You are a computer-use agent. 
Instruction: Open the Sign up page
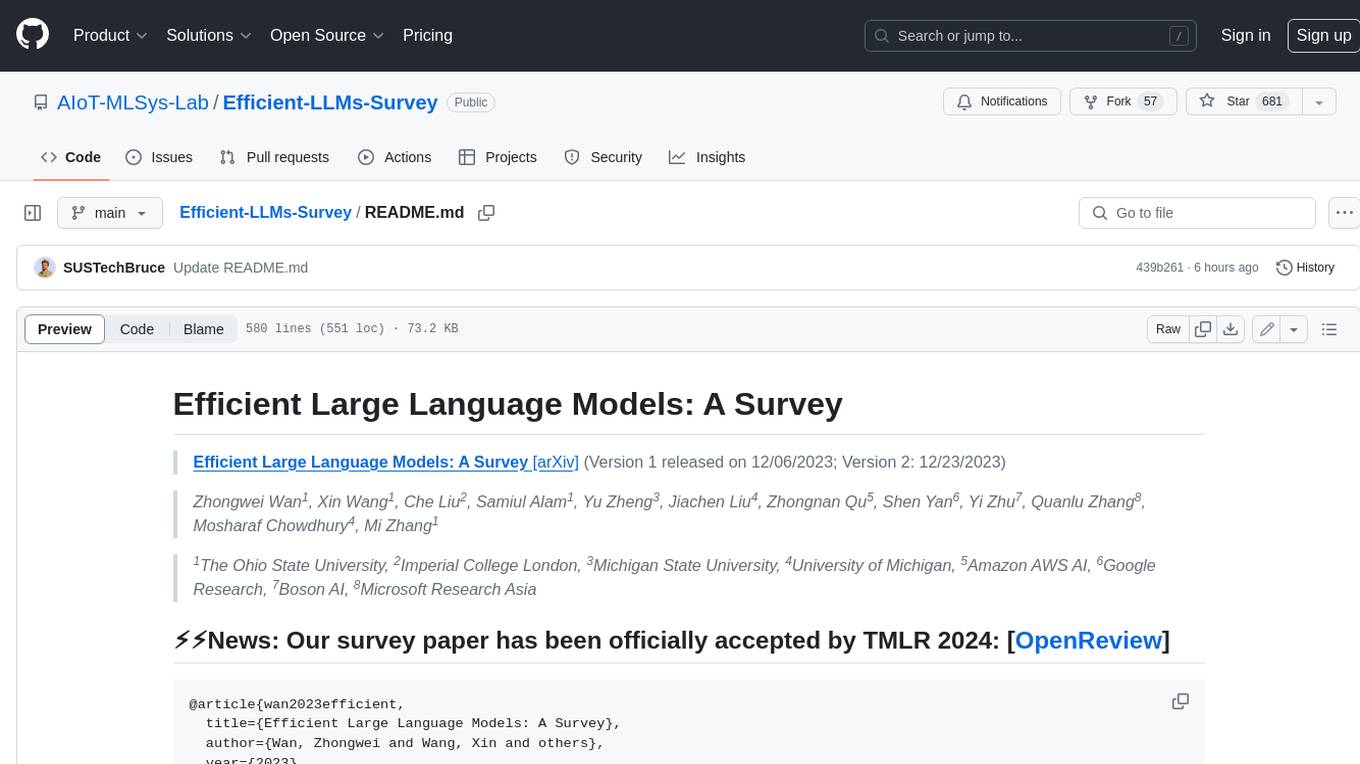(x=1323, y=35)
